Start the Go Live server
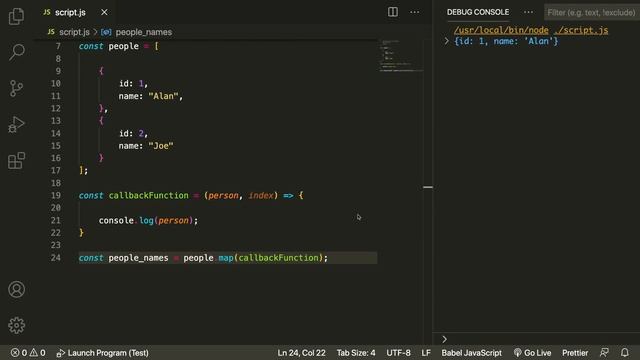 click(x=532, y=353)
